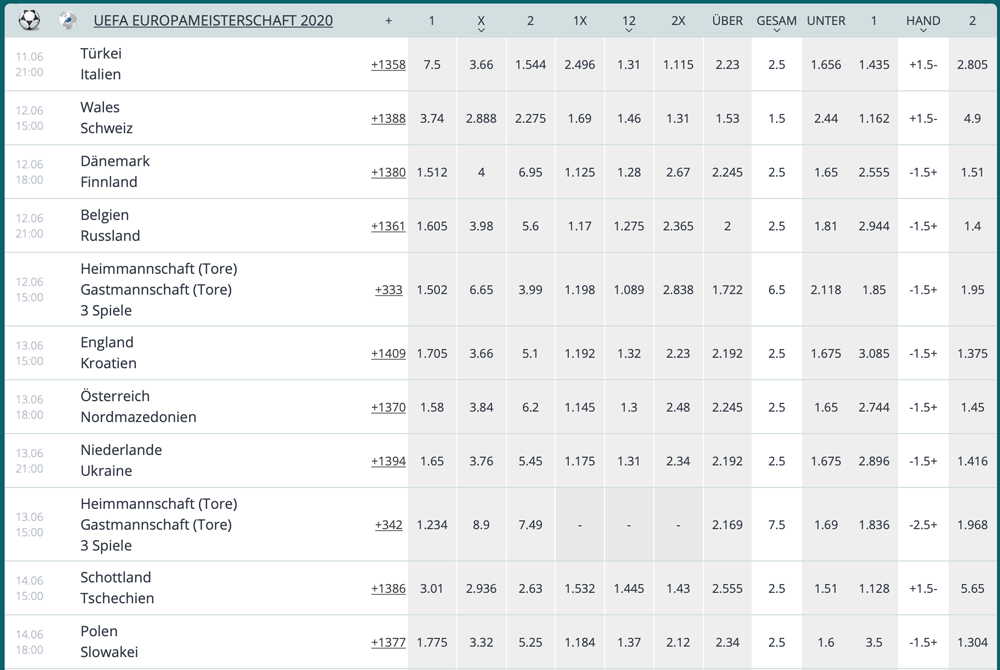
Task: Choose handicap odds 5.65 for Tschechien
Action: 972,589
